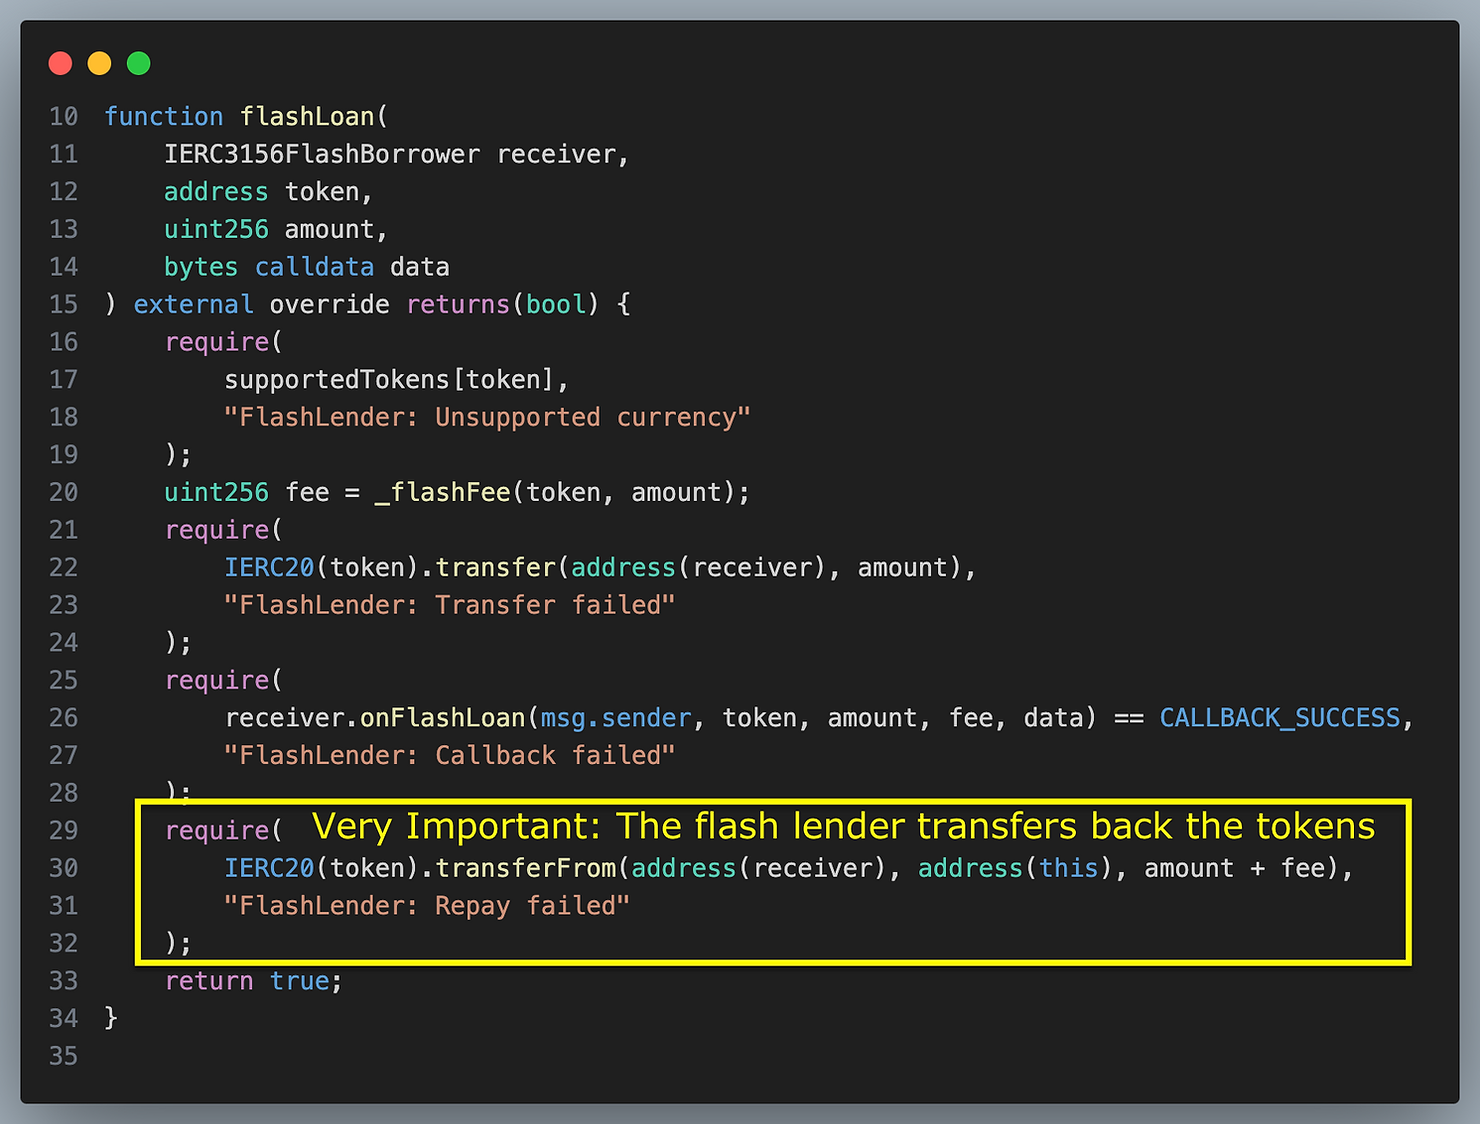Click the green maximize window button
1480x1124 pixels.
(x=139, y=64)
